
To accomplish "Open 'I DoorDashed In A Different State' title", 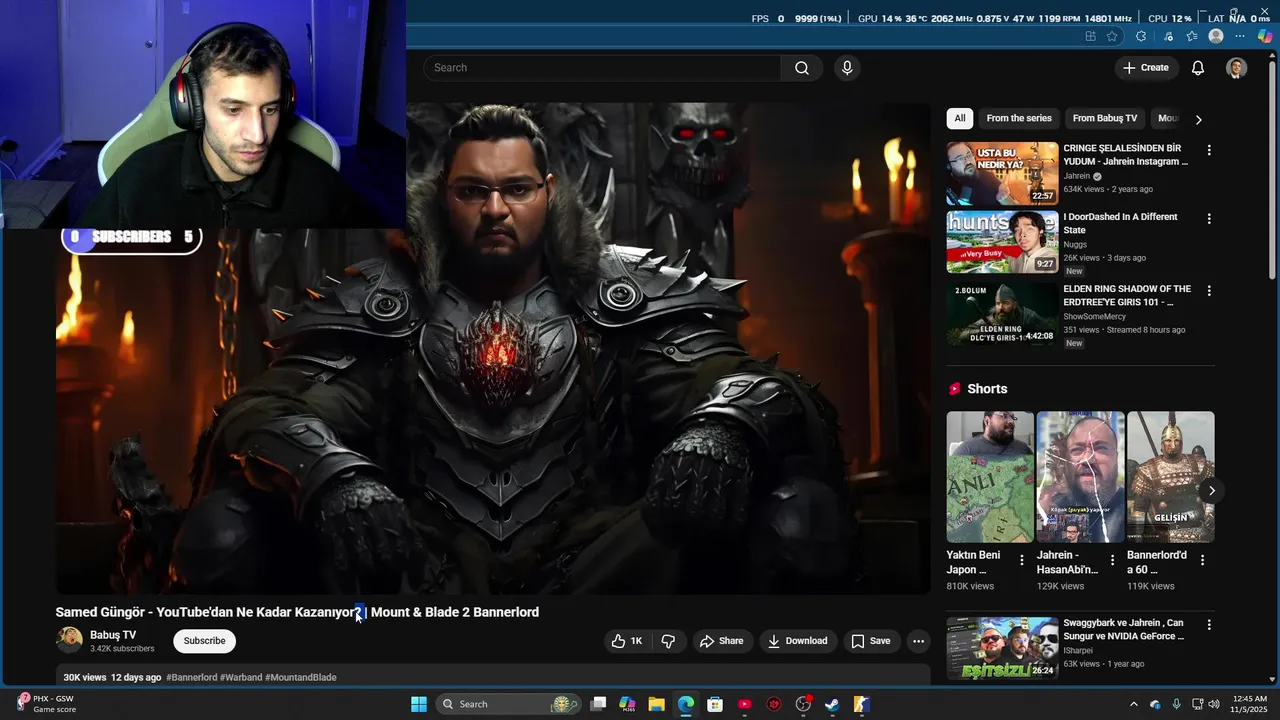I will (1120, 223).
